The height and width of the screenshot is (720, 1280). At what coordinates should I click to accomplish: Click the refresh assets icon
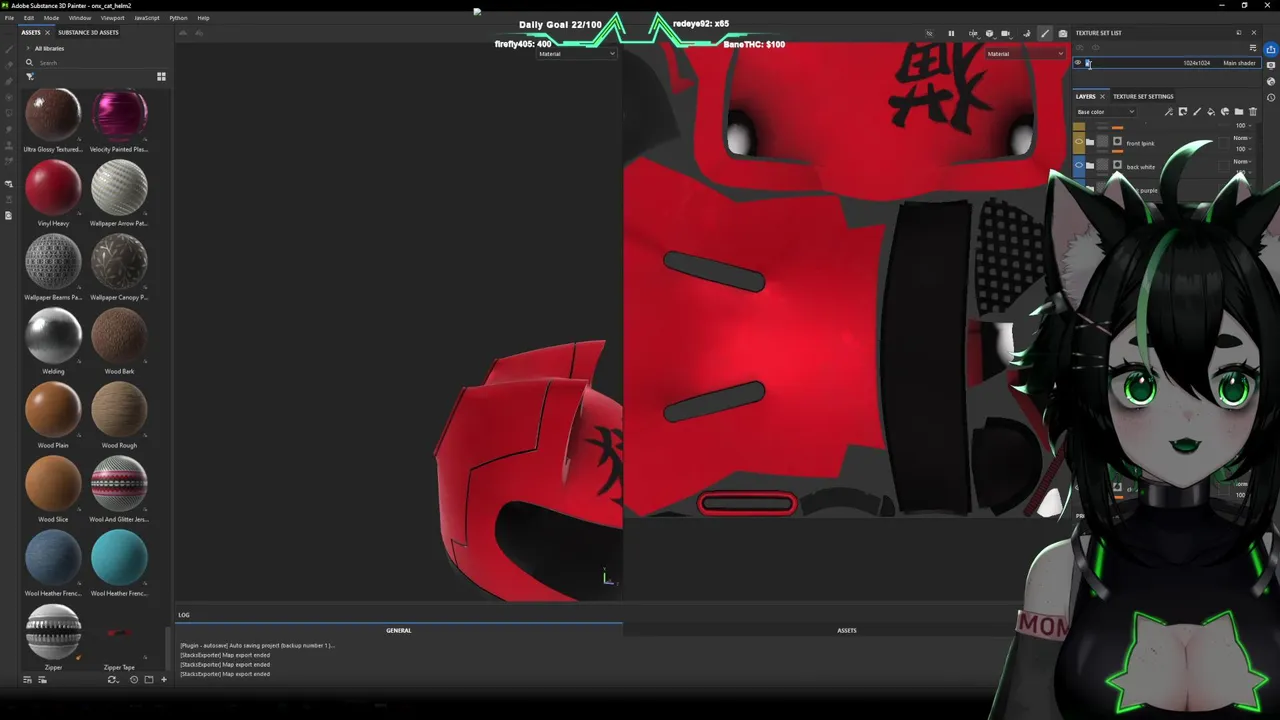pos(113,680)
